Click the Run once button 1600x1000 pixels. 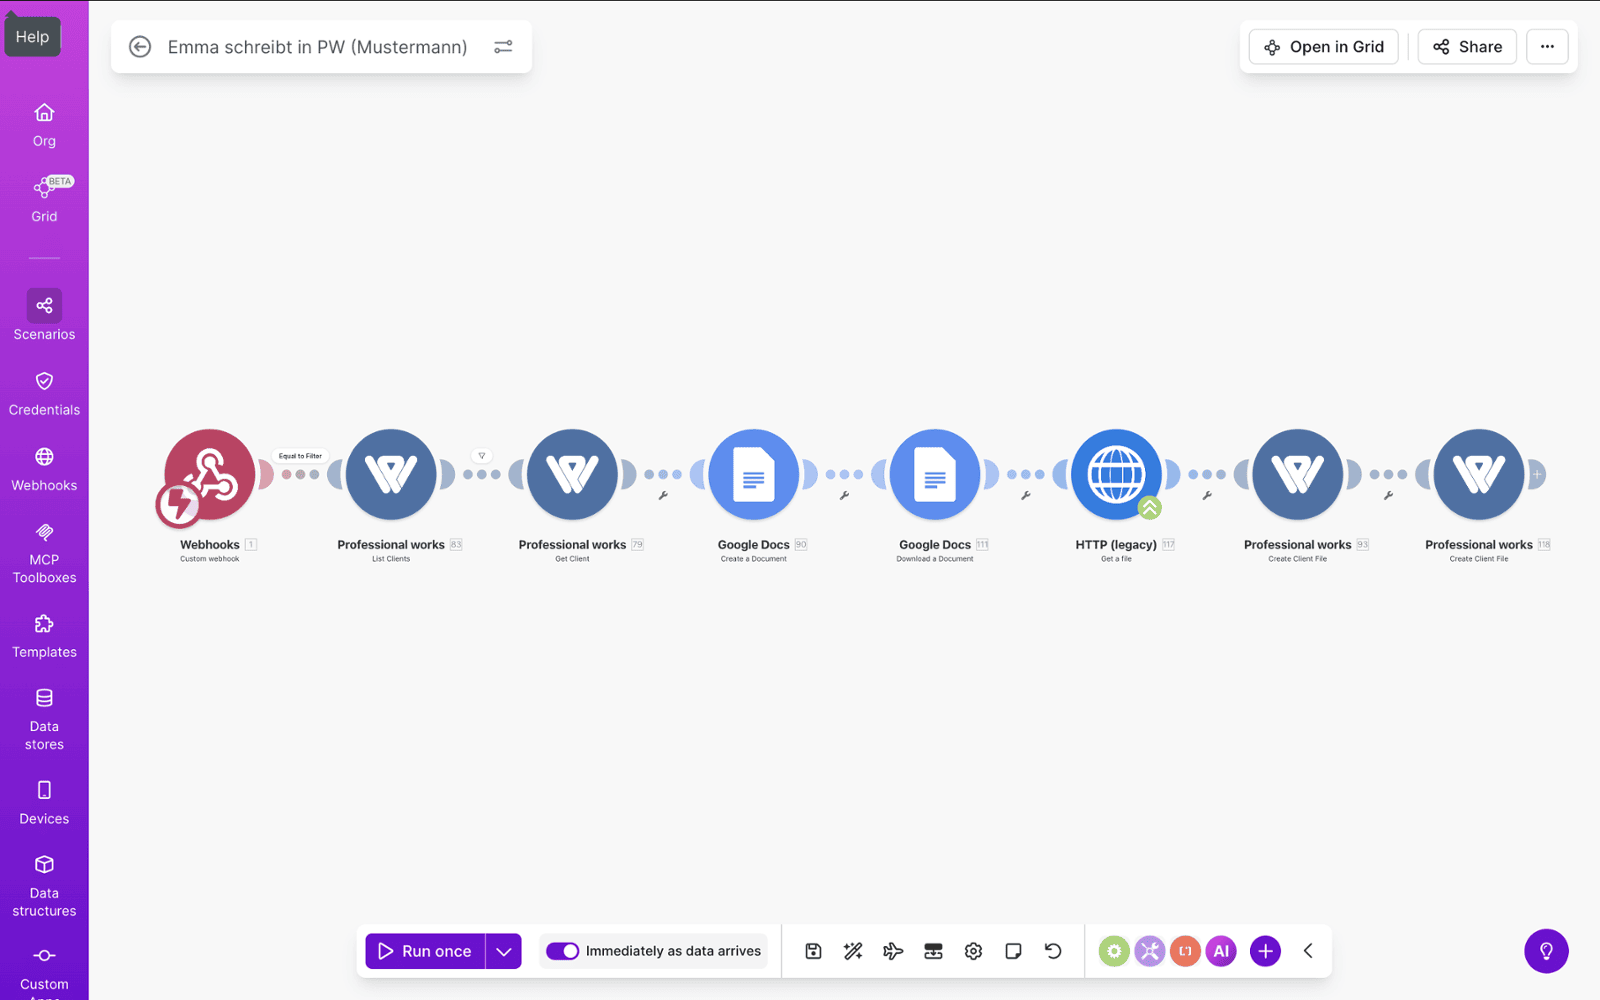[425, 951]
